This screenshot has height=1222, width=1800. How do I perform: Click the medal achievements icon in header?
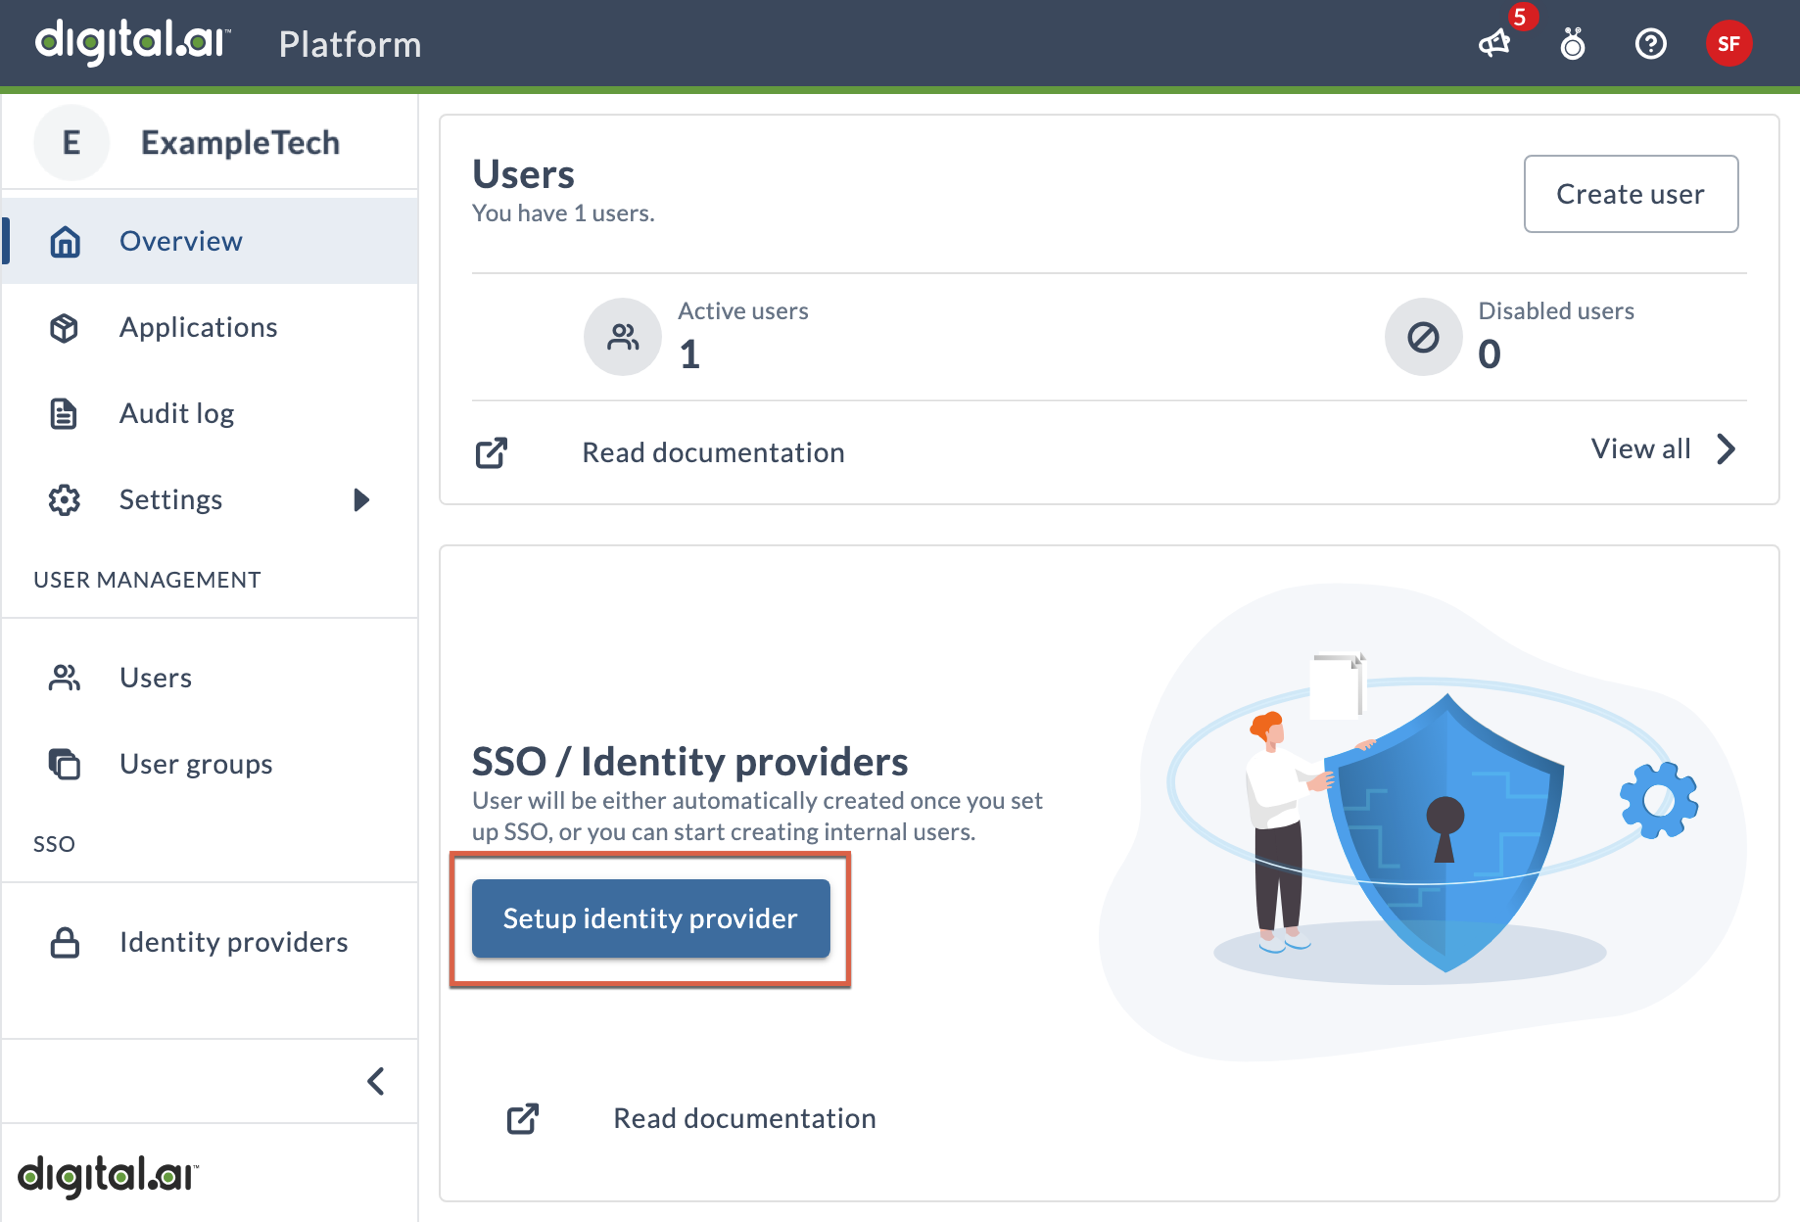click(x=1573, y=44)
